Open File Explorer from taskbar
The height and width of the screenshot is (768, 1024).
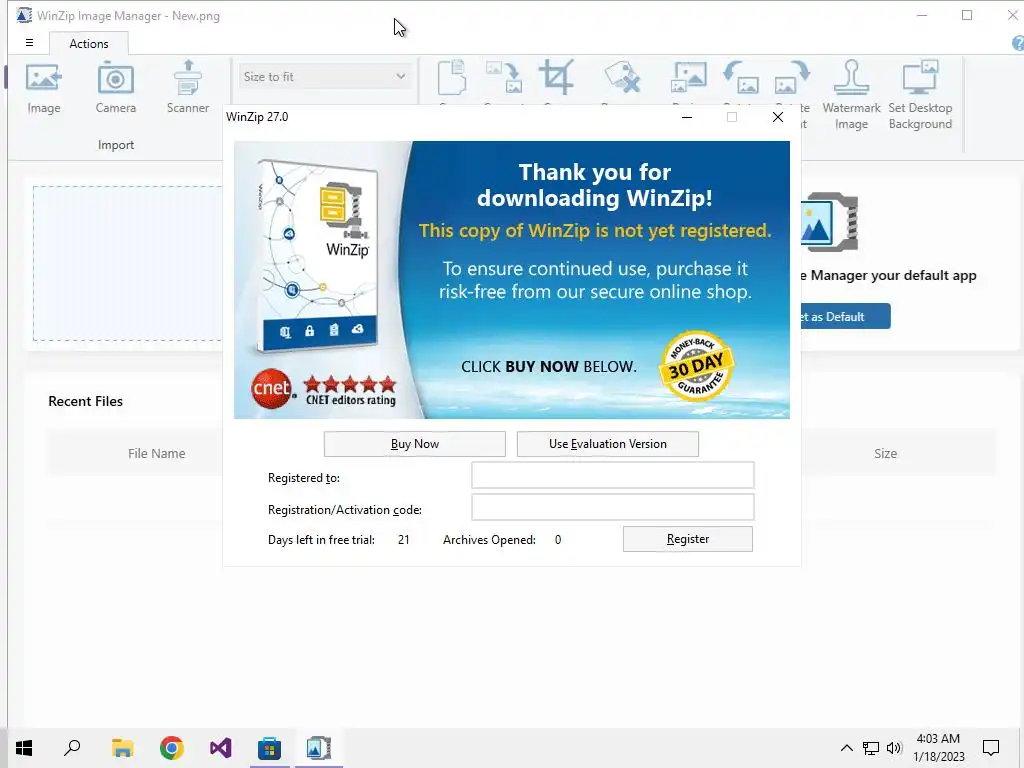click(x=122, y=748)
